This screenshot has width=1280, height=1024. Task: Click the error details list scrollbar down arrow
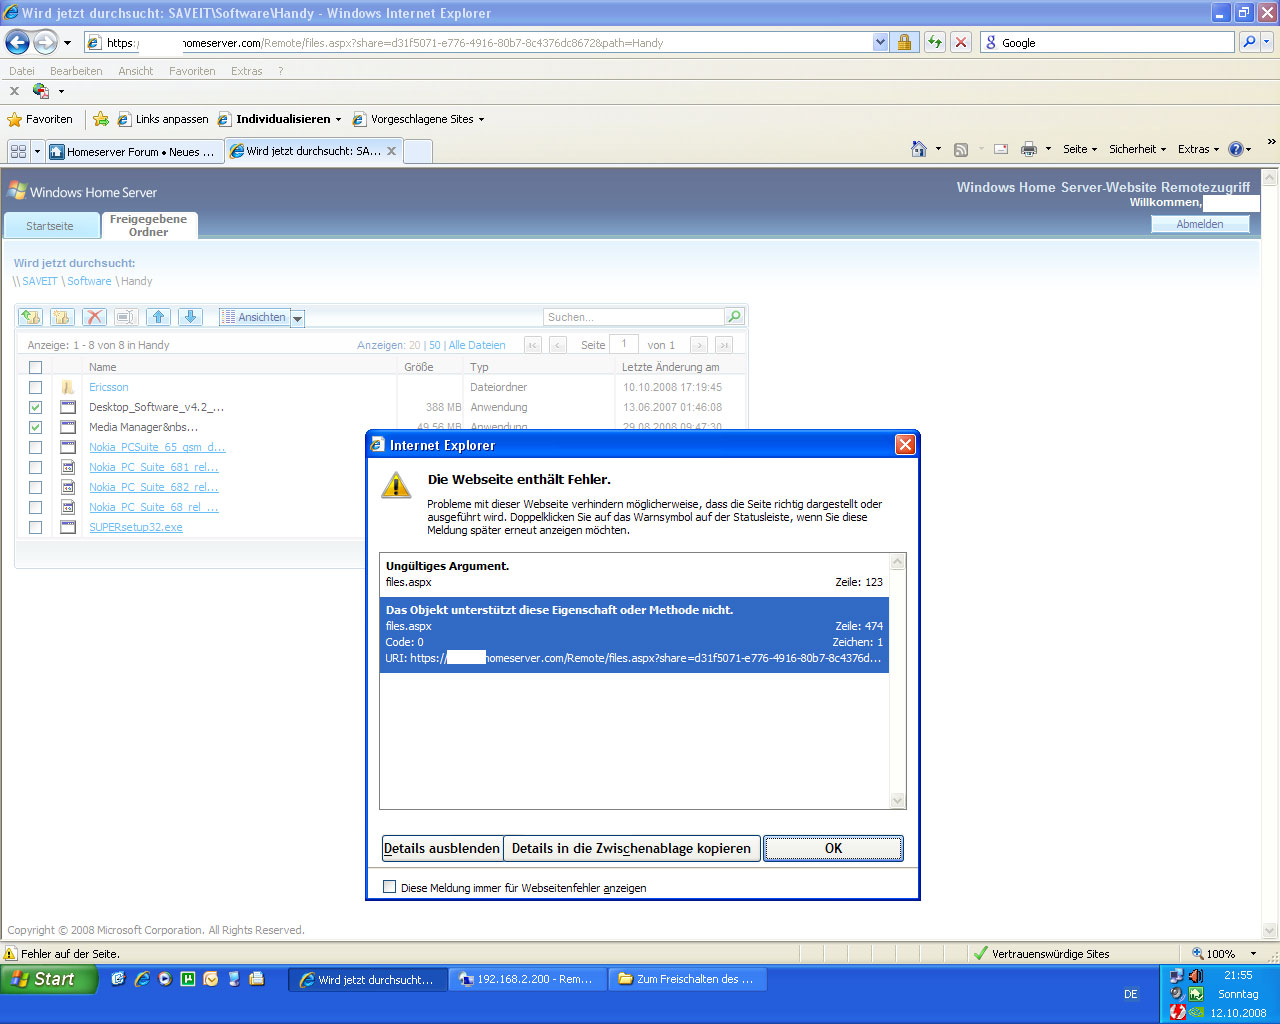click(x=897, y=800)
